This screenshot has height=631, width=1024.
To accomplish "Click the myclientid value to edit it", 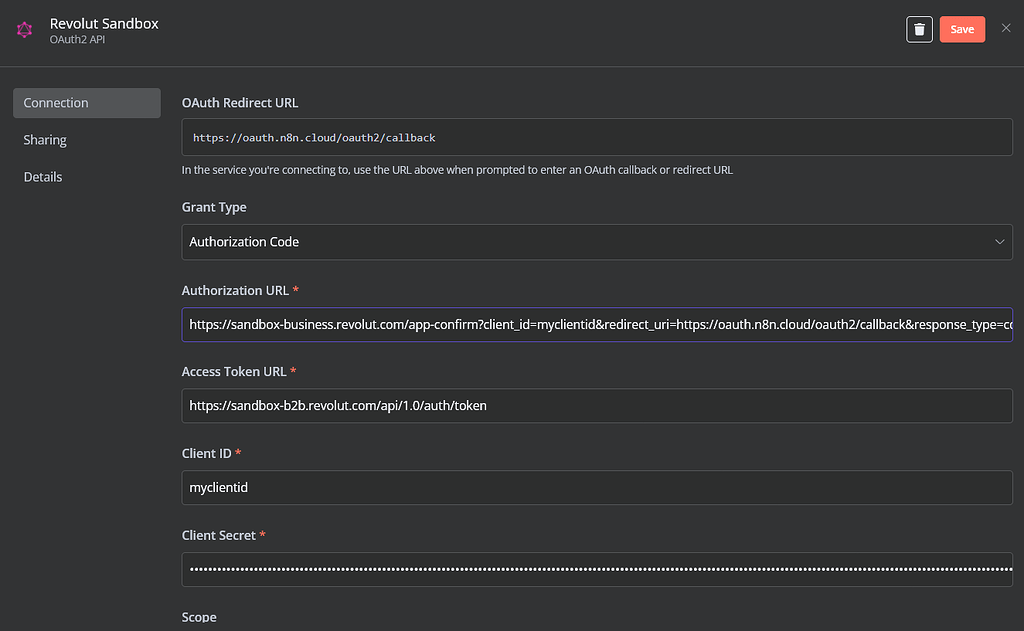I will point(218,487).
